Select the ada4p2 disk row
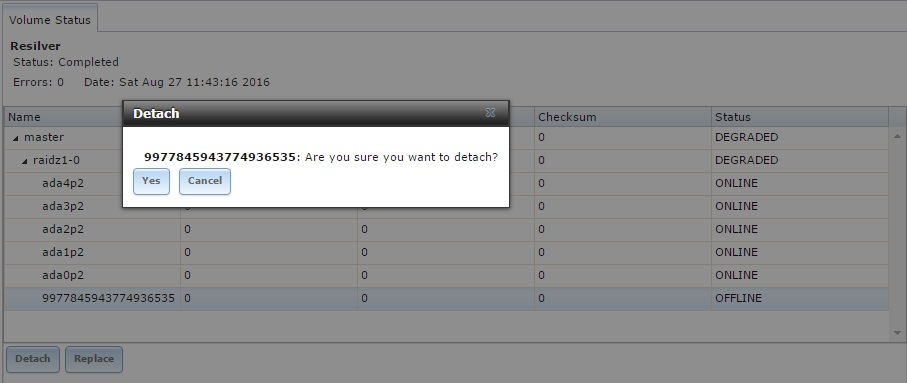907x383 pixels. pos(446,183)
